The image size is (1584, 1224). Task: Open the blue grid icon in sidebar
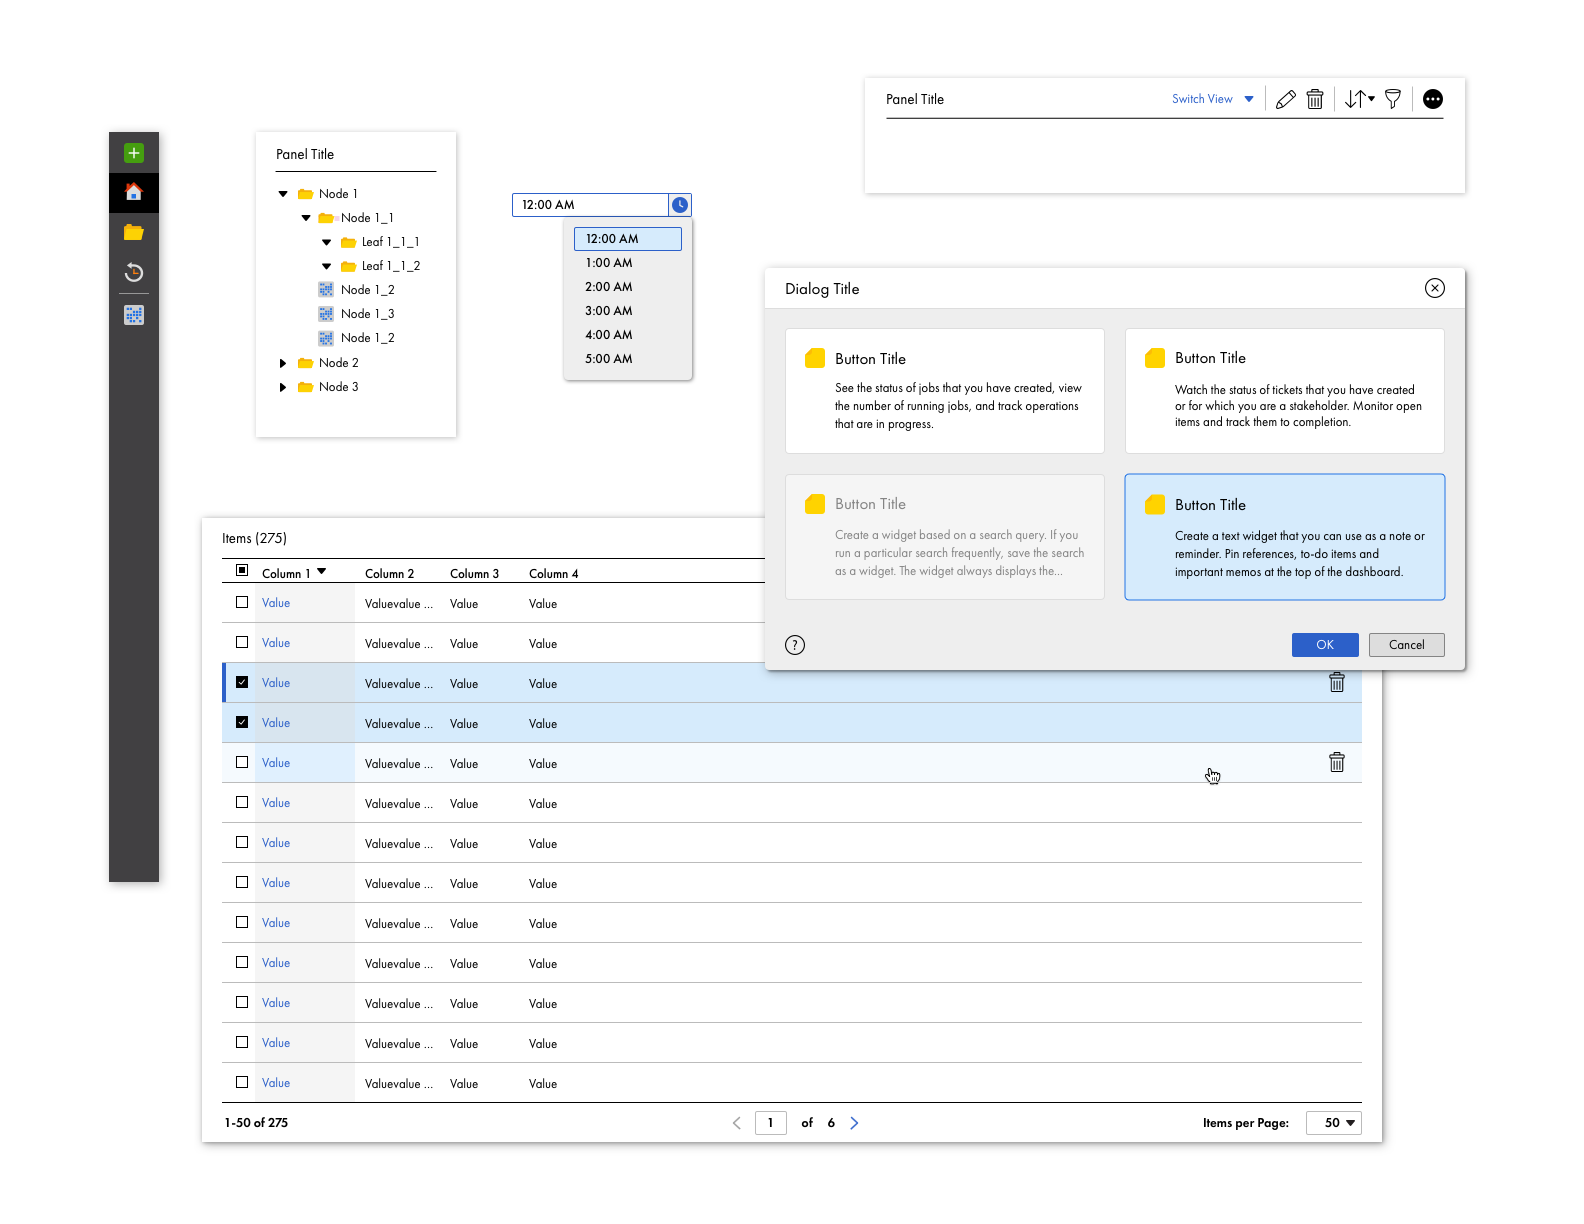click(x=133, y=315)
